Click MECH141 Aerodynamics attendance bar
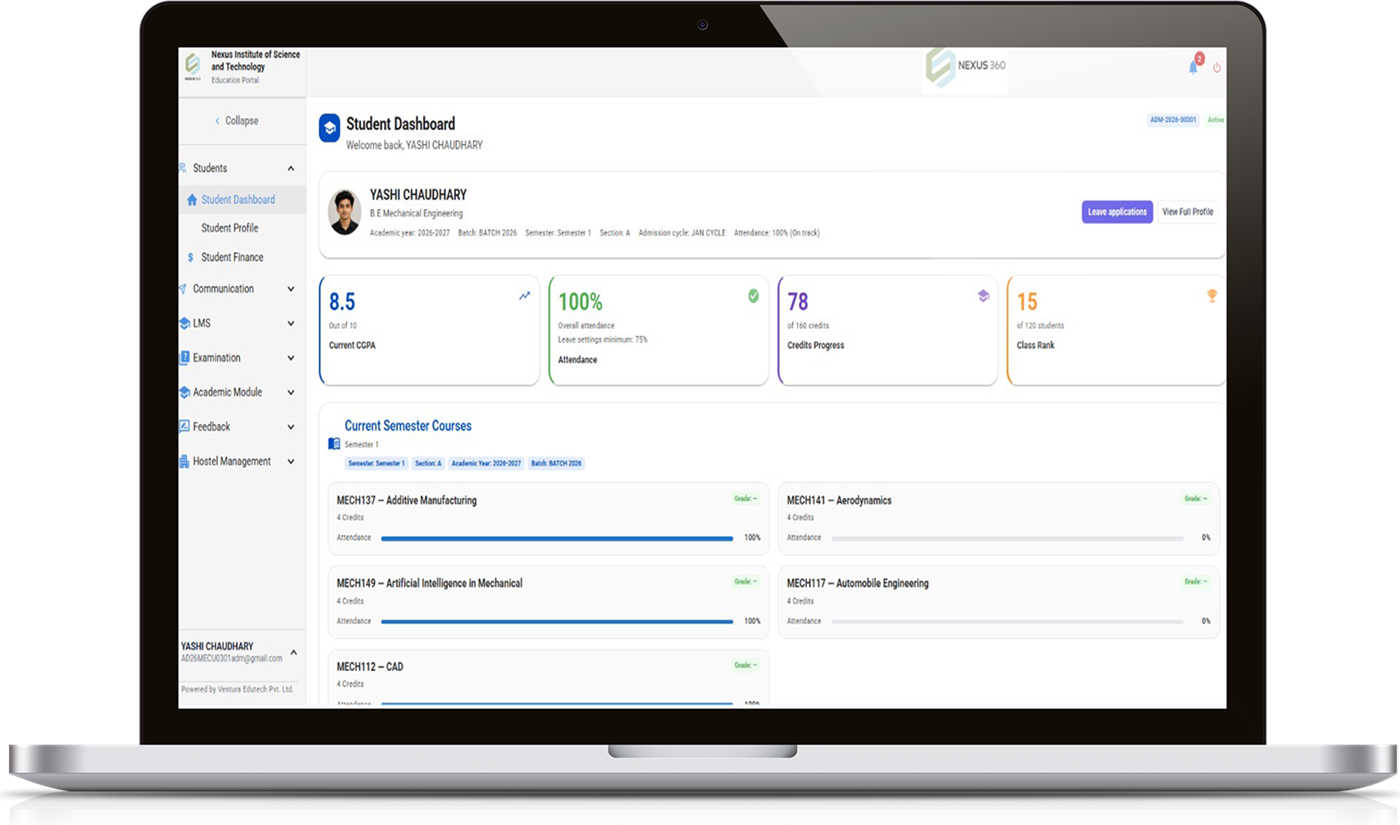 1007,538
